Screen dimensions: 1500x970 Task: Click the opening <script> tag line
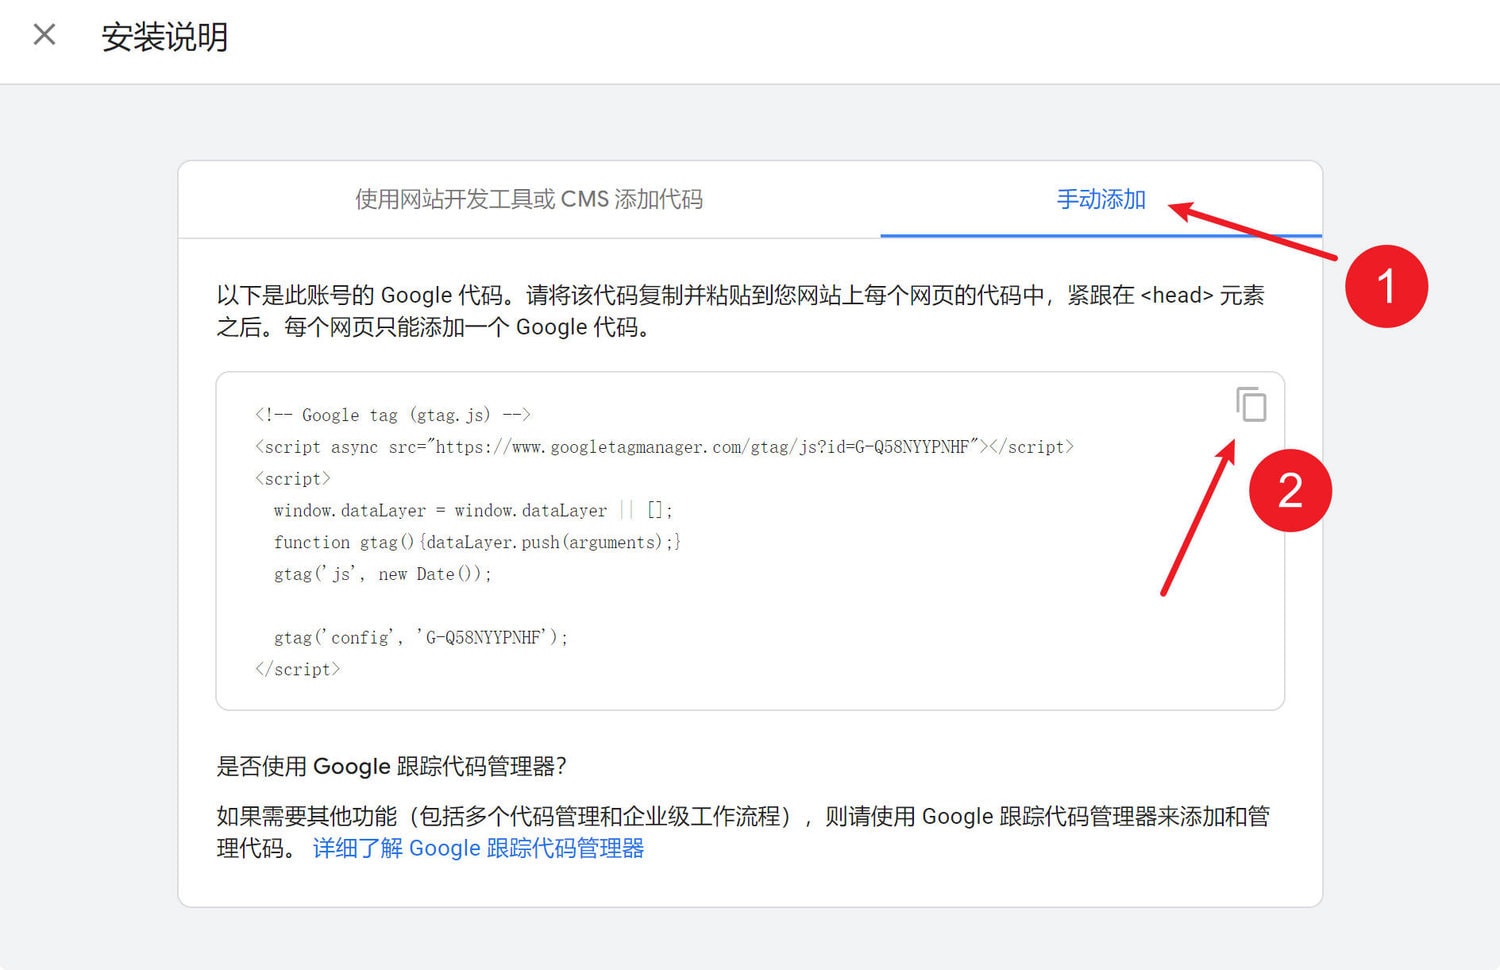tap(292, 478)
